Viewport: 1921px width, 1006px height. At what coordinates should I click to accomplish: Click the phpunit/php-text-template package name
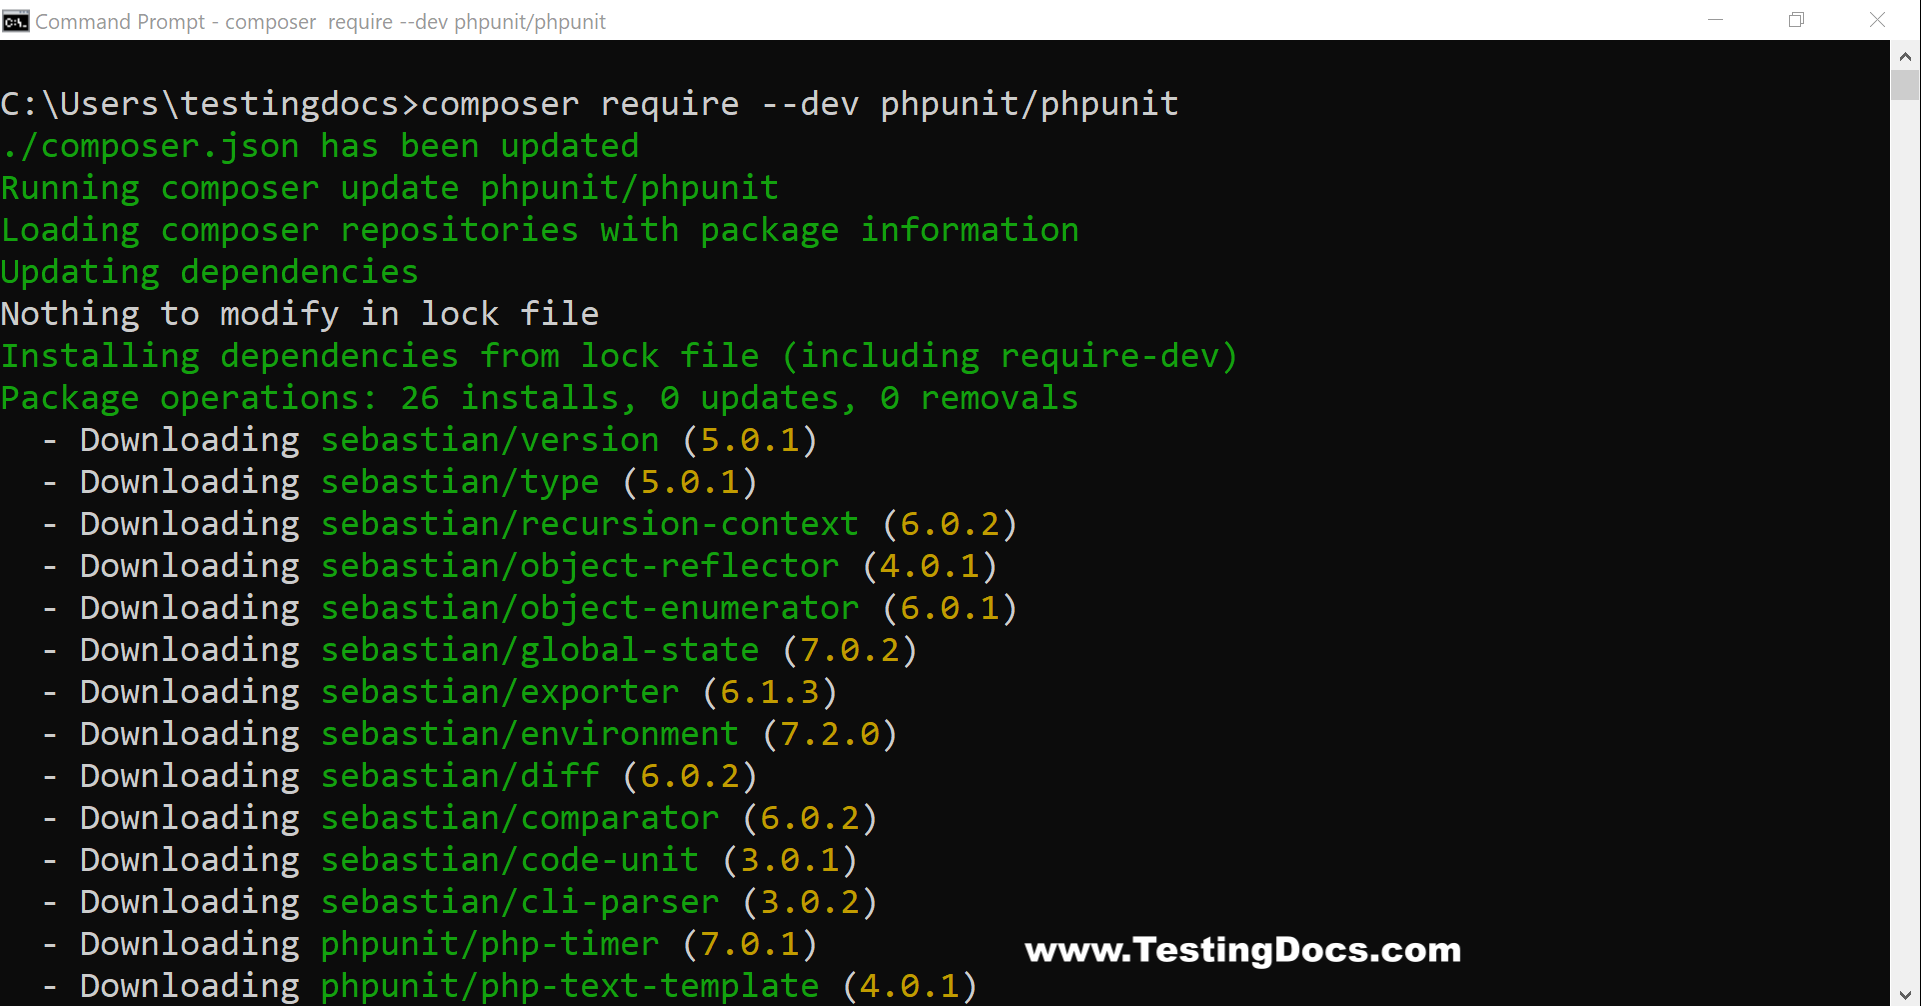(569, 986)
